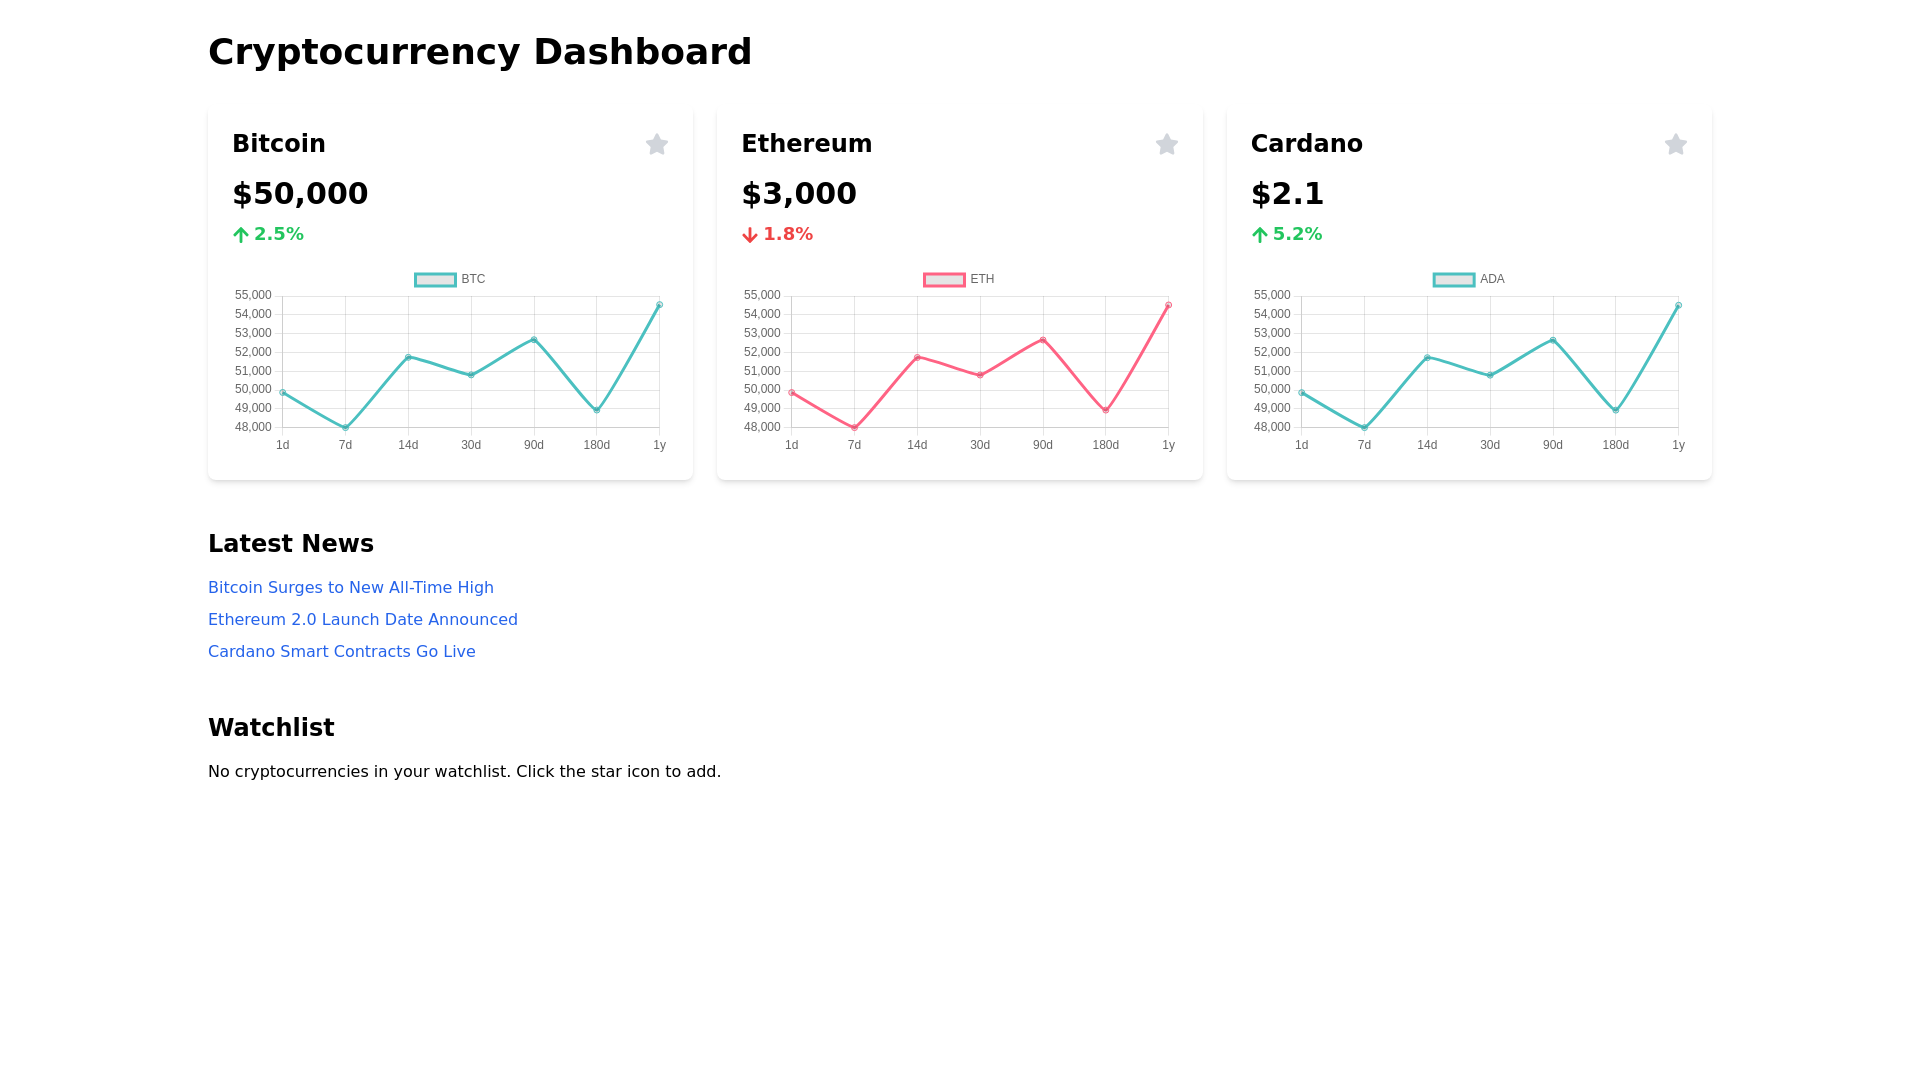
Task: Click the 180d data point on BTC chart
Action: point(597,410)
